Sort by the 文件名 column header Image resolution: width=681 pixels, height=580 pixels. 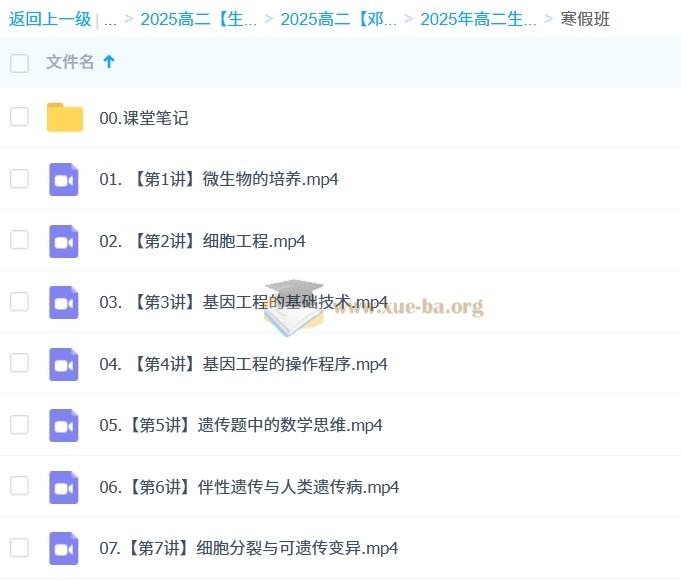[x=70, y=62]
